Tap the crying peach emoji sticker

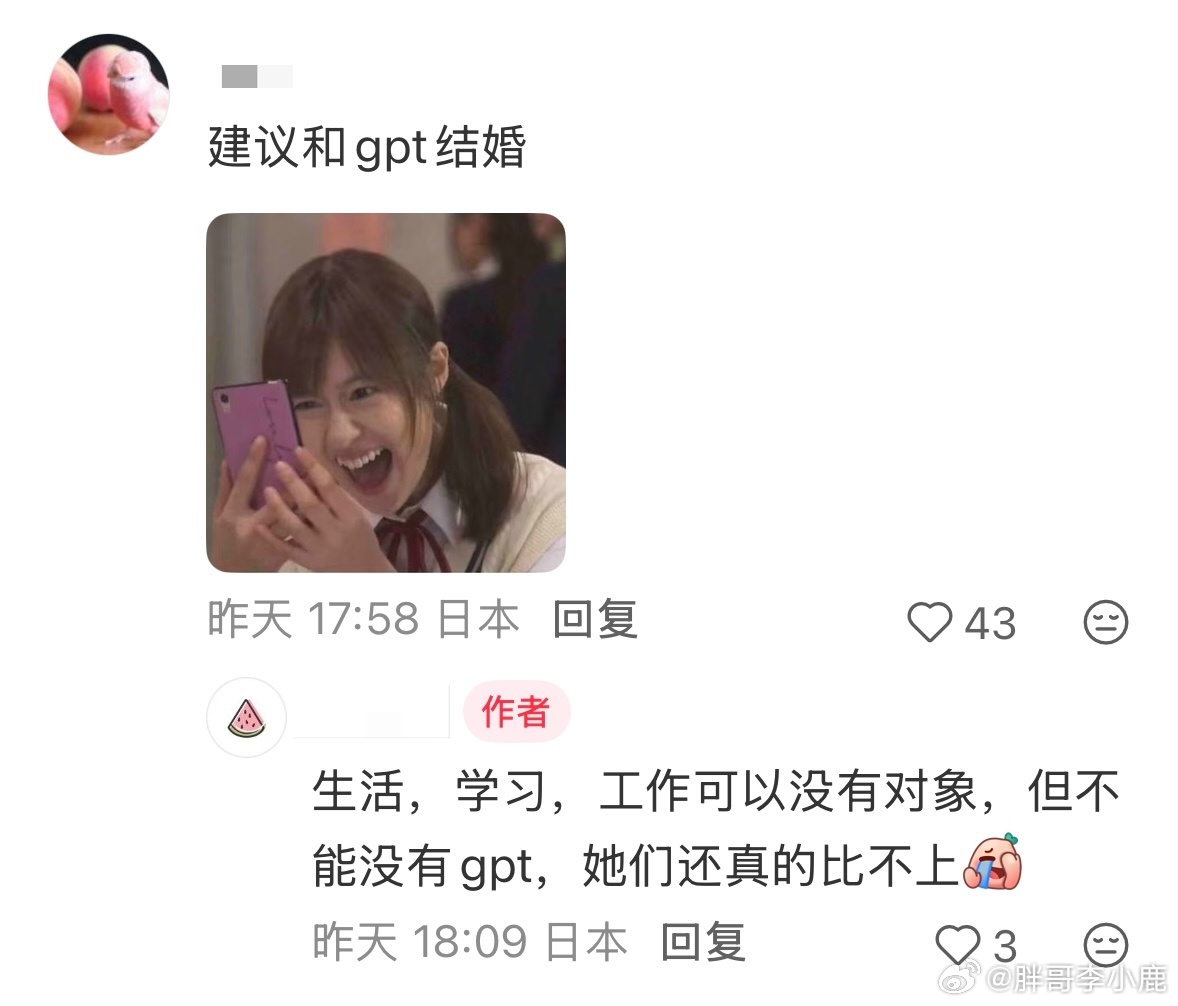[992, 862]
